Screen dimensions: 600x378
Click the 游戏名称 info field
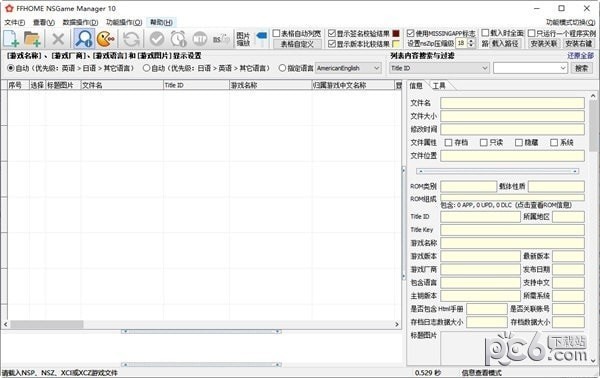(x=512, y=243)
